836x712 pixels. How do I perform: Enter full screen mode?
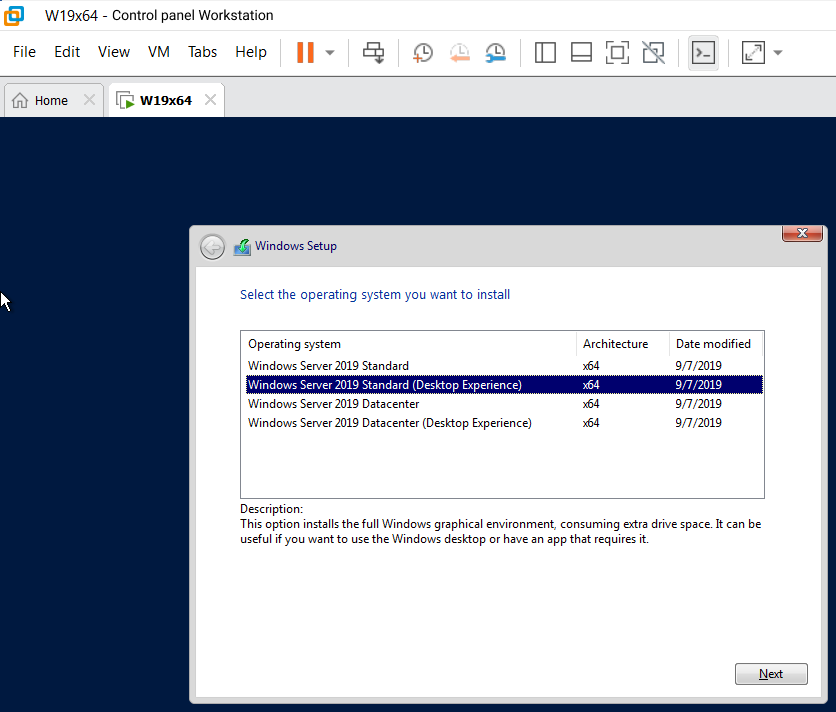(x=617, y=52)
